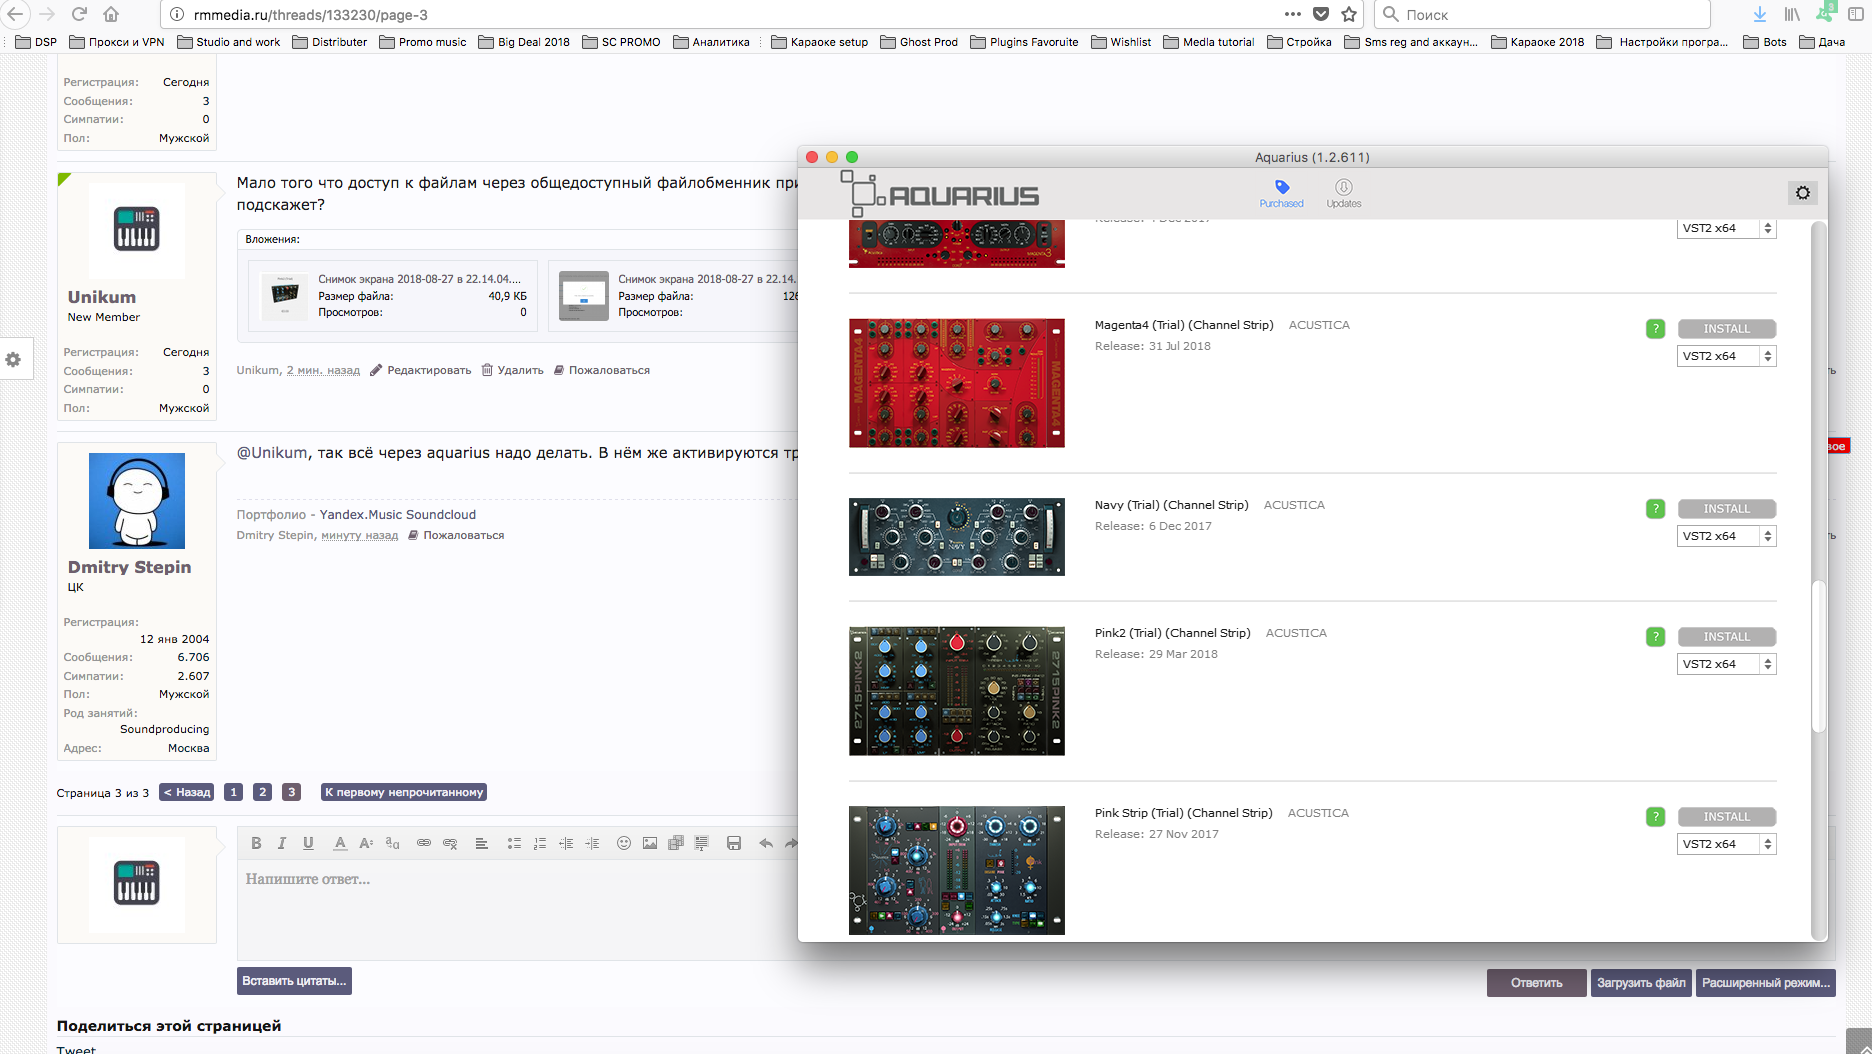The image size is (1872, 1054).
Task: Click the help icon for Pink2
Action: tap(1655, 637)
